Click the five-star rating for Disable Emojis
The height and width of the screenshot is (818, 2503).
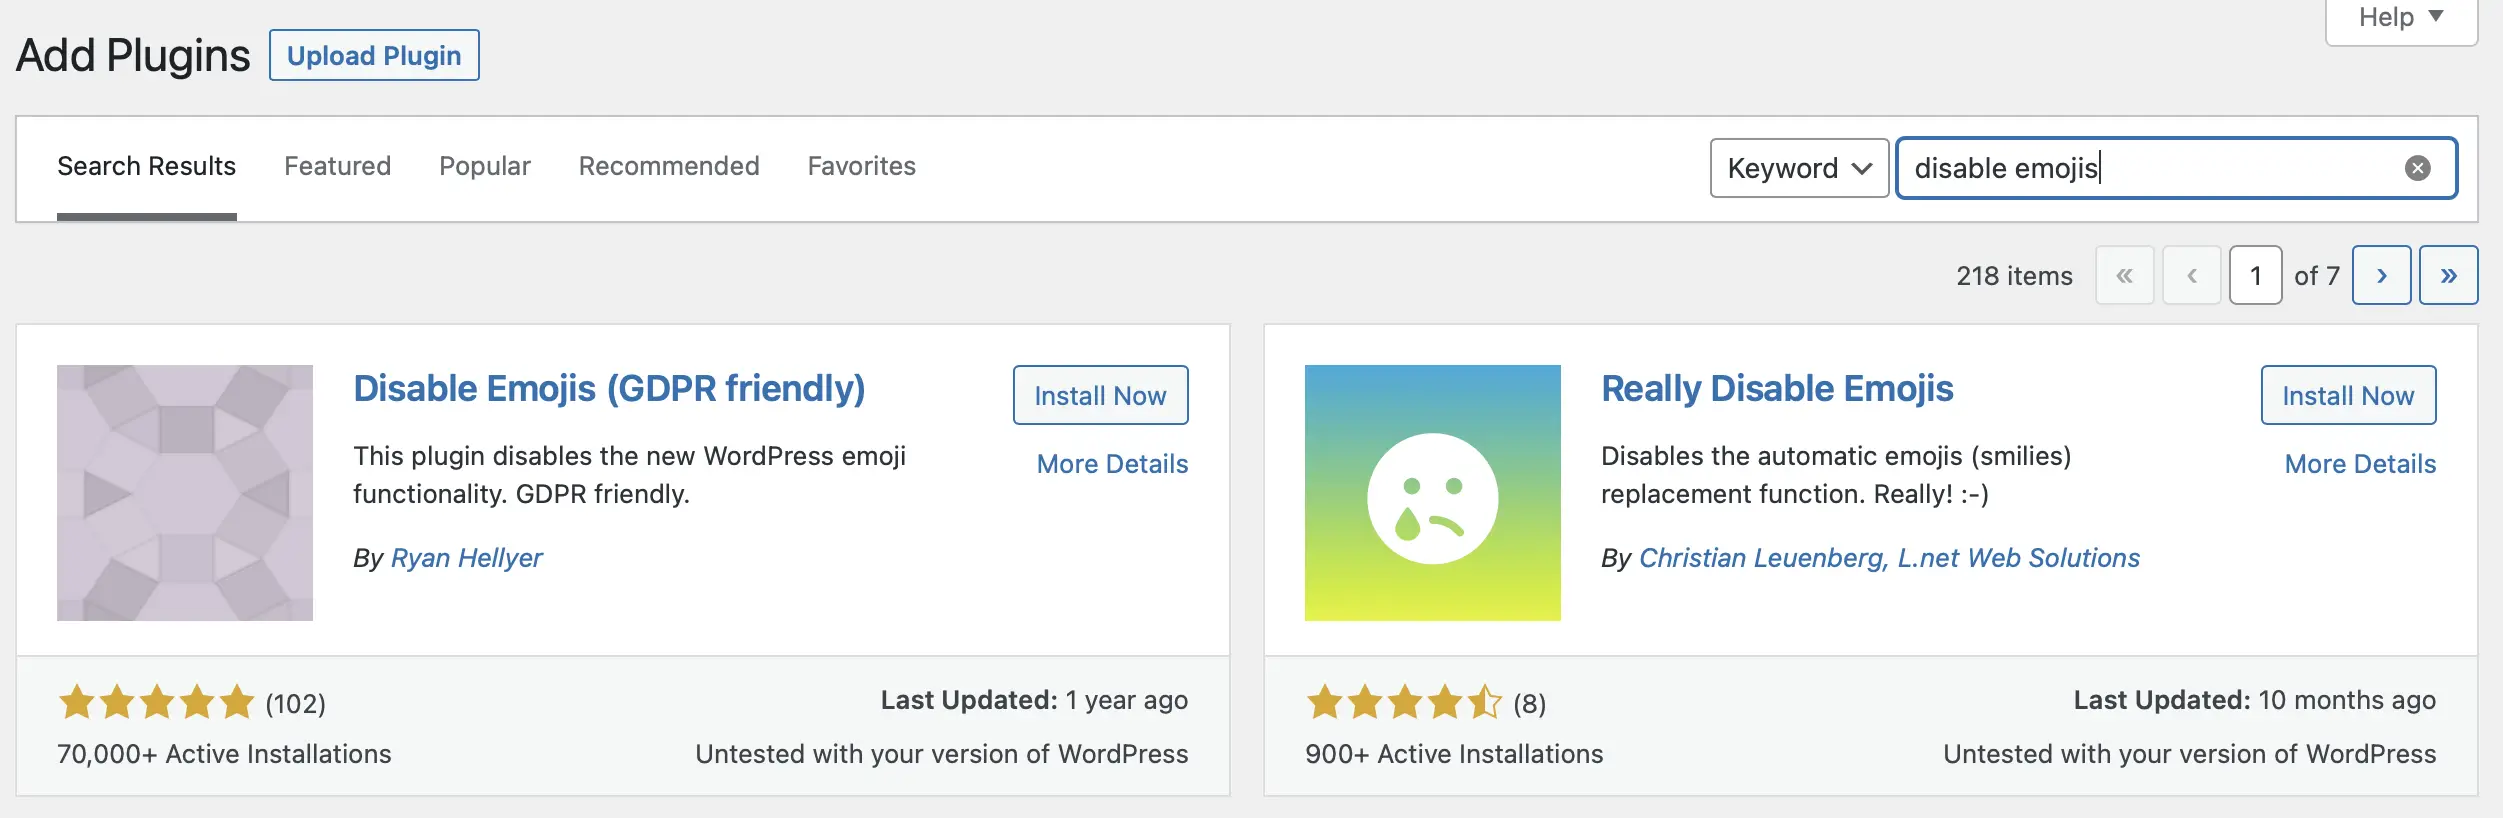coord(157,703)
